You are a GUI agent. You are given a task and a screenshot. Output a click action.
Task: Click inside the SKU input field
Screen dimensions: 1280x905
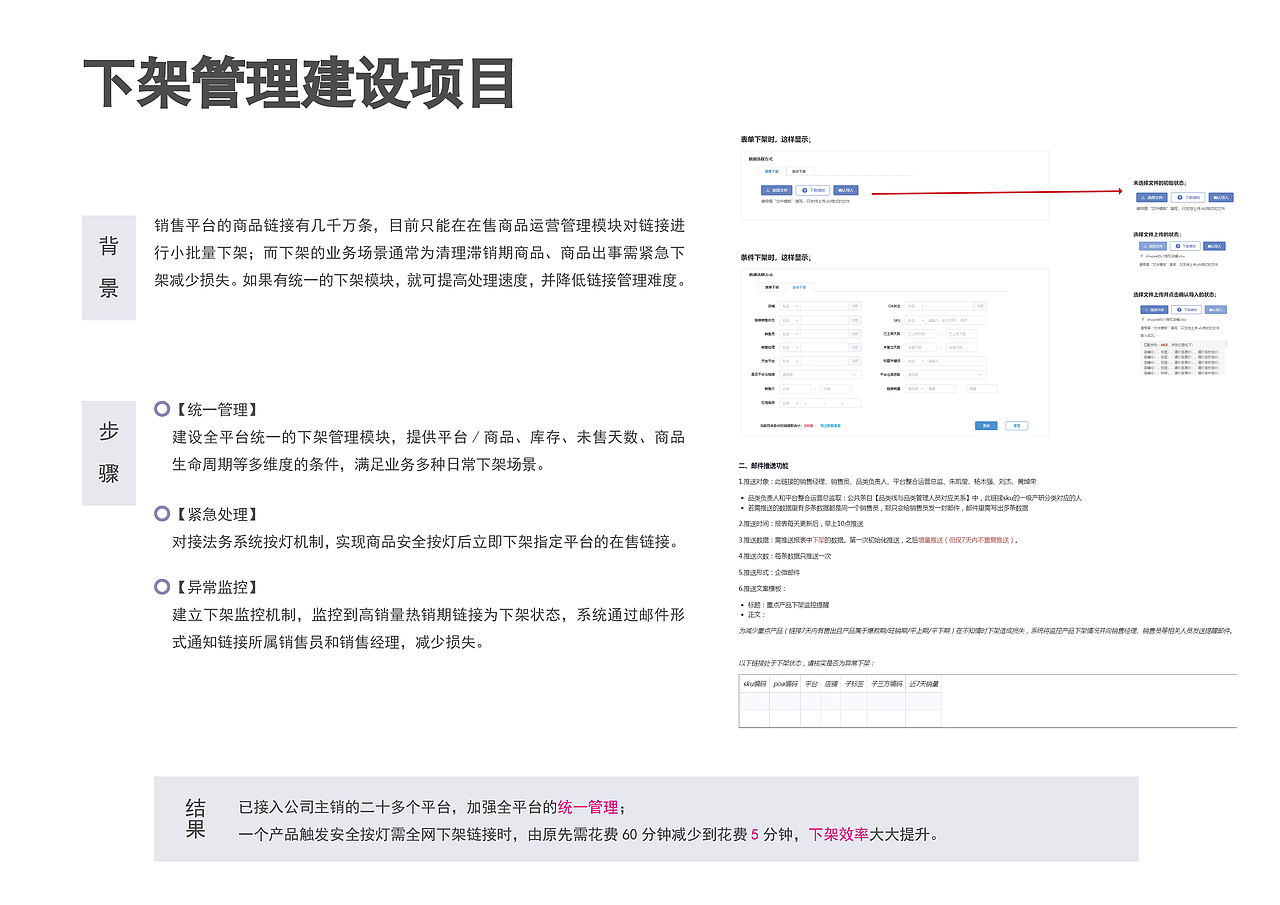(956, 320)
